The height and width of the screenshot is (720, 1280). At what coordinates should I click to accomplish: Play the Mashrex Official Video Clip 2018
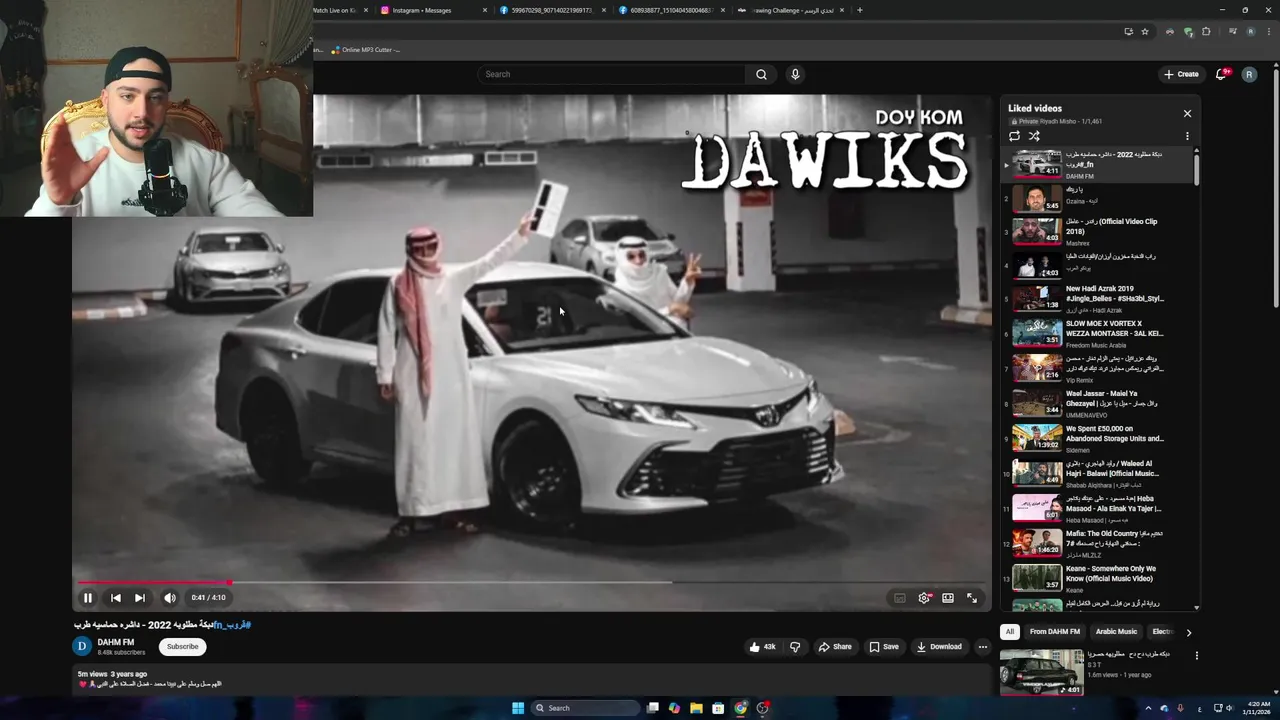(1097, 232)
